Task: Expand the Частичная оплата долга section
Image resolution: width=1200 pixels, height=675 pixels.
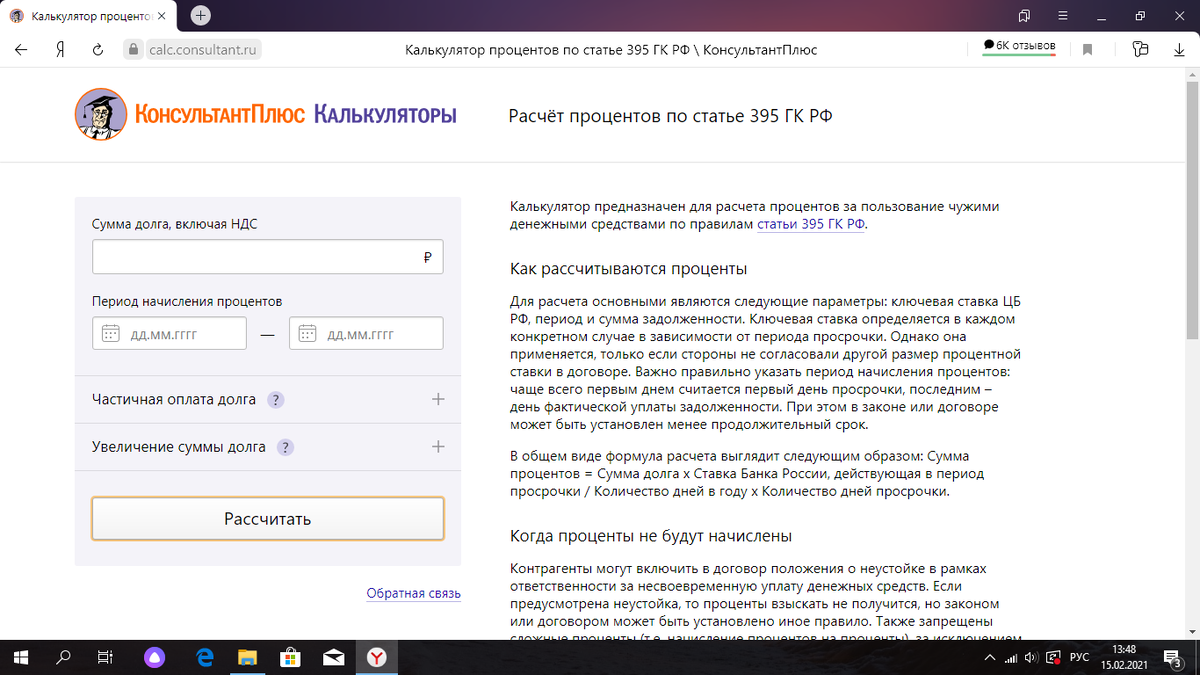Action: [x=437, y=398]
